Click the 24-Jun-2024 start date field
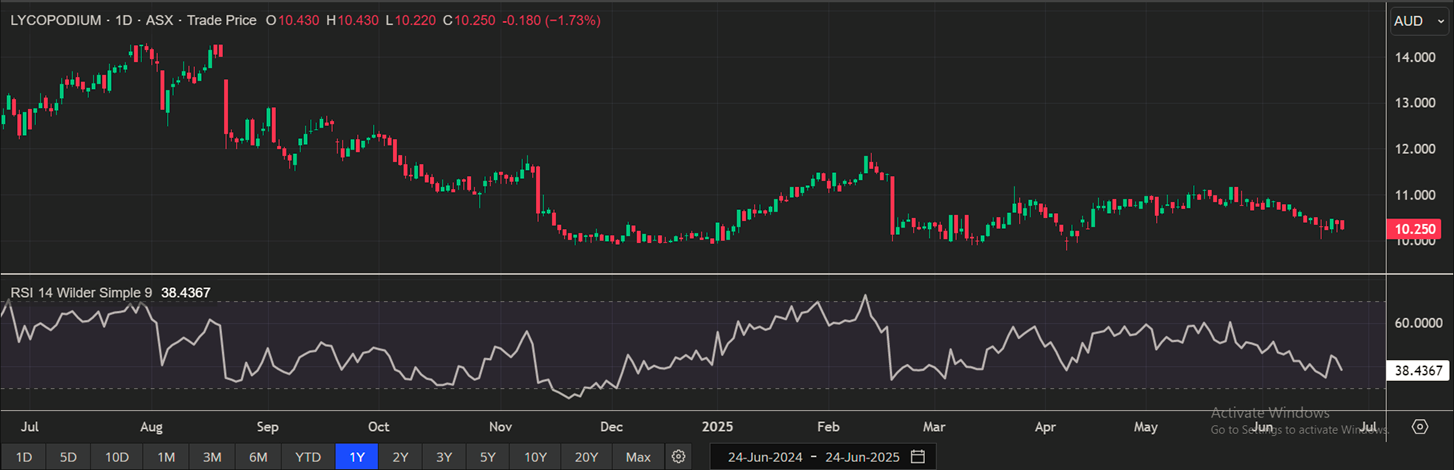 coord(762,457)
